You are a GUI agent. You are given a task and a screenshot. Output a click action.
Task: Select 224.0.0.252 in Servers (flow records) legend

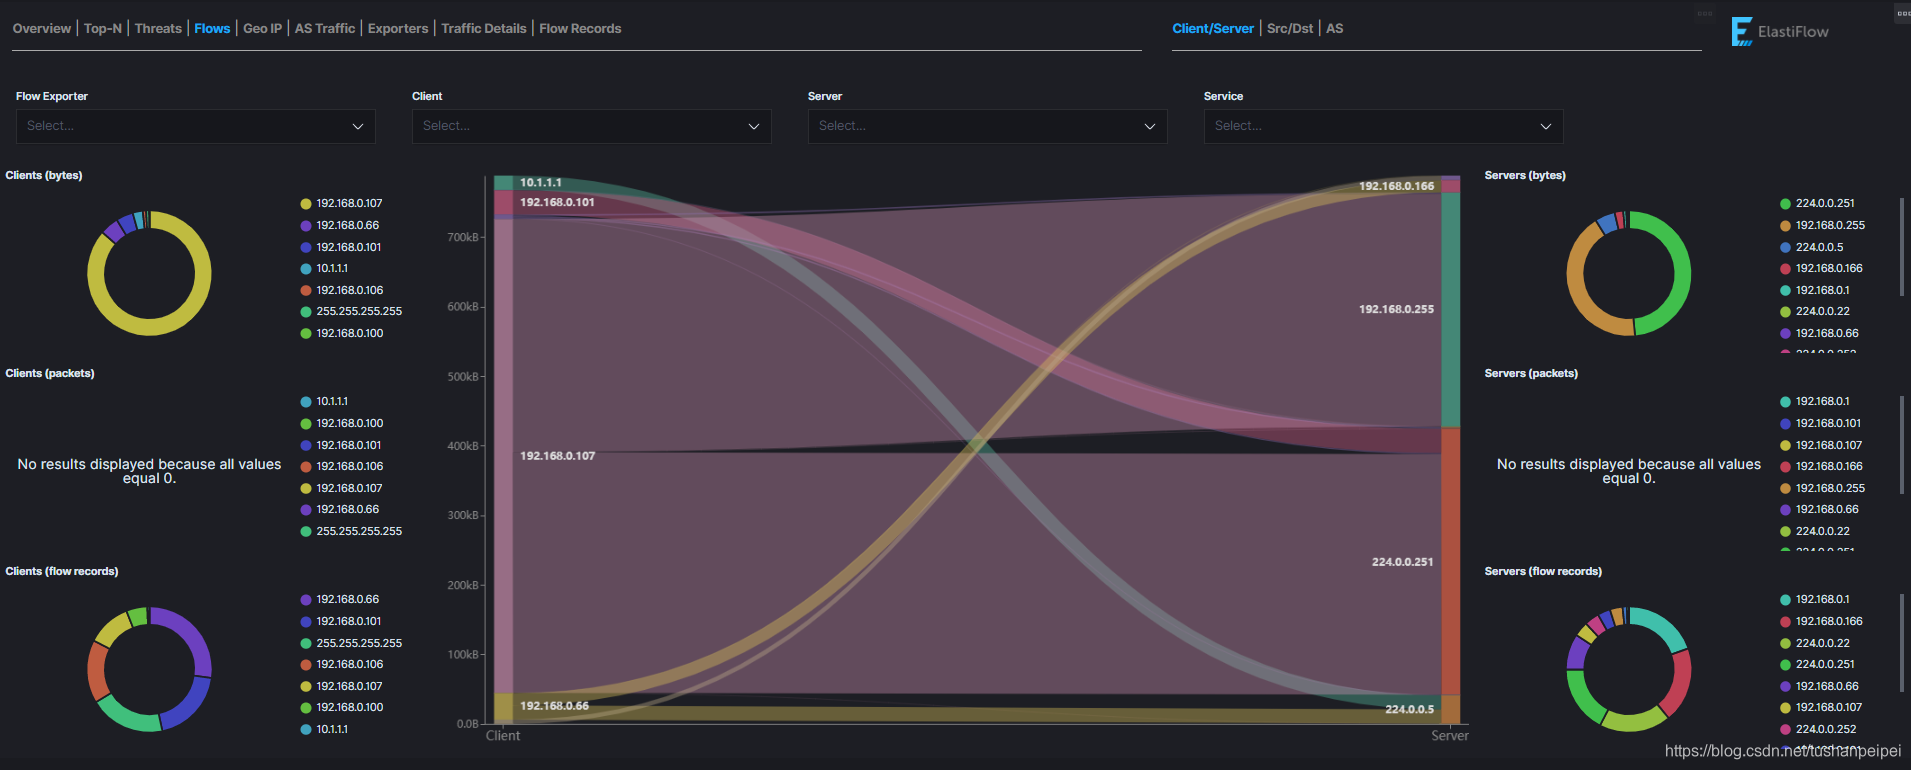[1818, 730]
